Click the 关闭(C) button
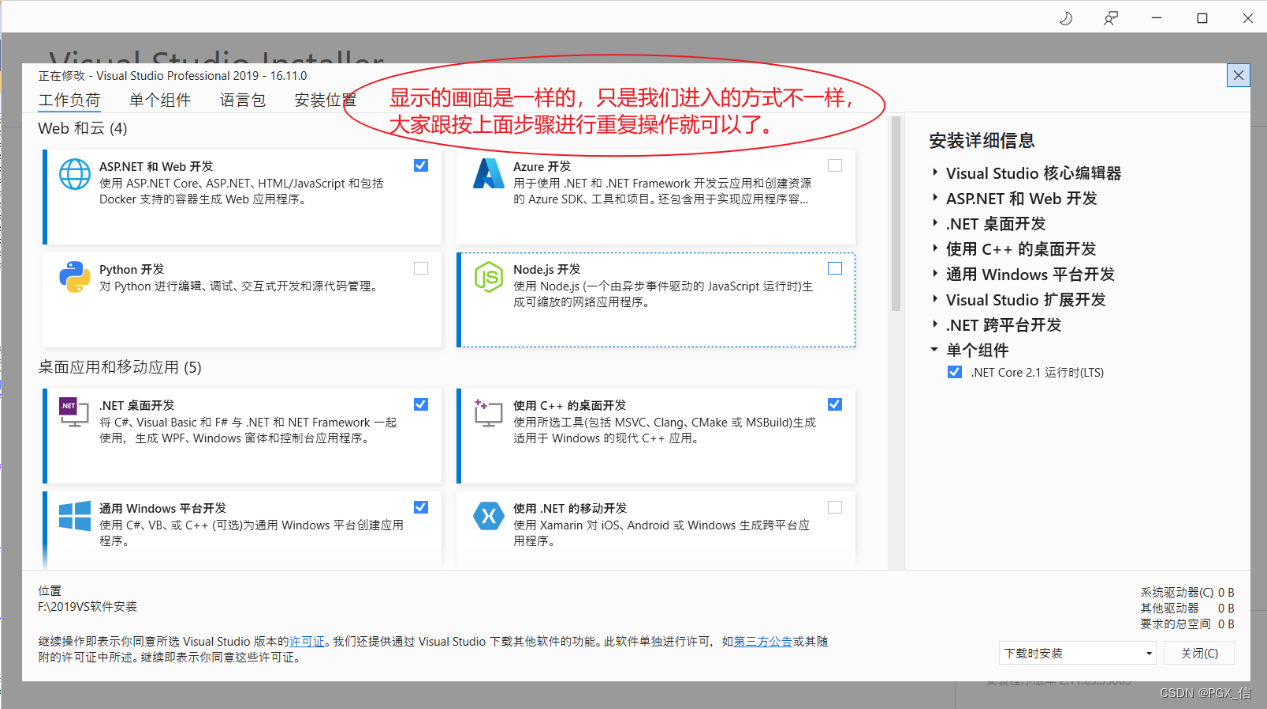Image resolution: width=1267 pixels, height=709 pixels. [1199, 653]
